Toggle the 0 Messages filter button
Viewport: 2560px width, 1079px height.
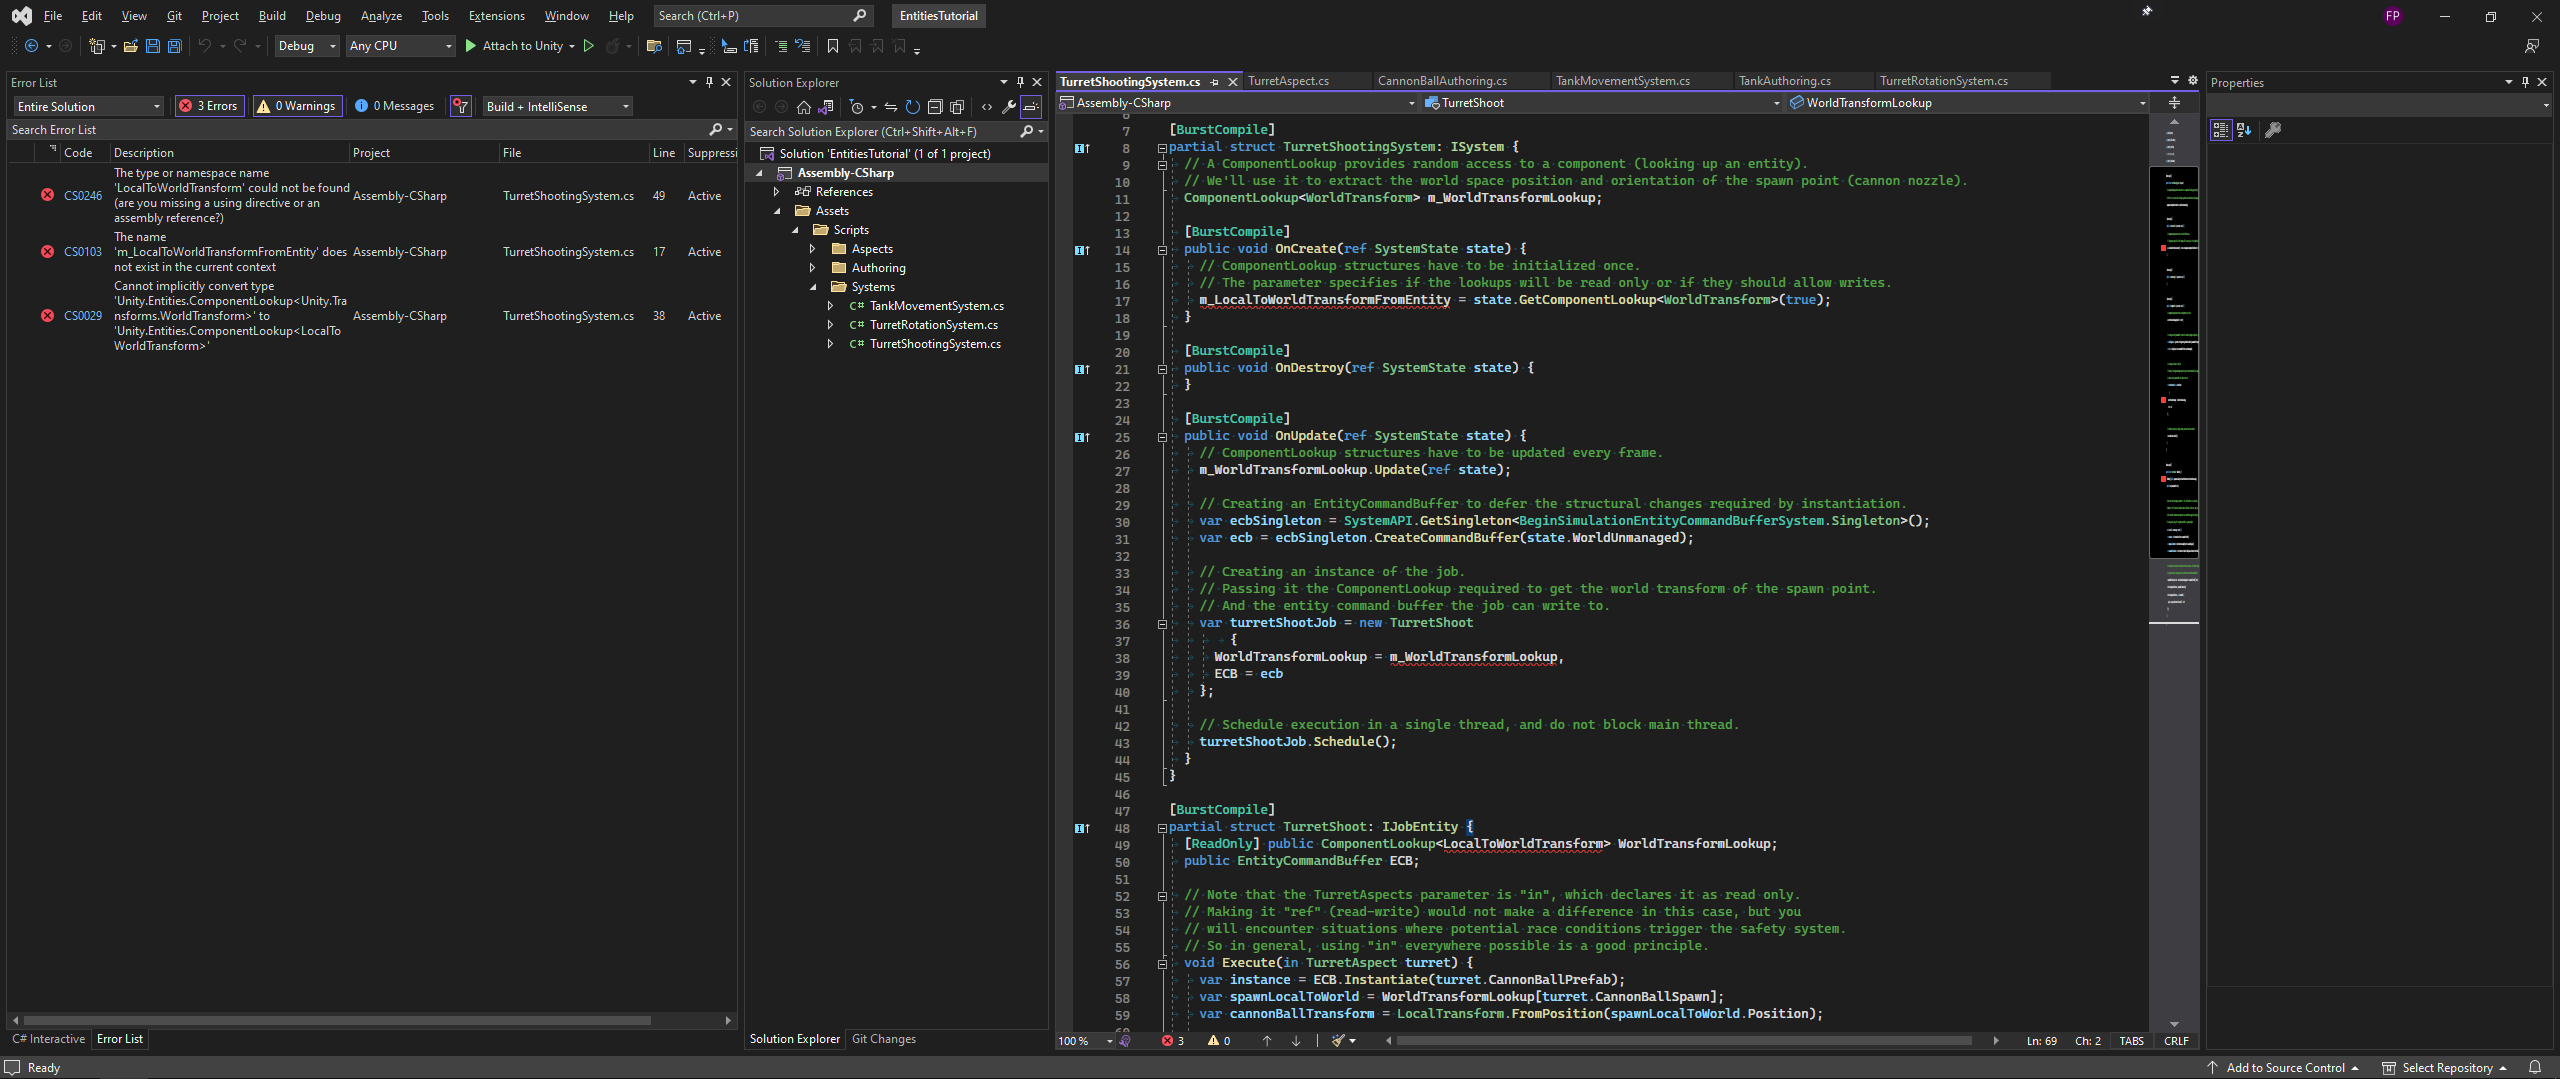(395, 106)
